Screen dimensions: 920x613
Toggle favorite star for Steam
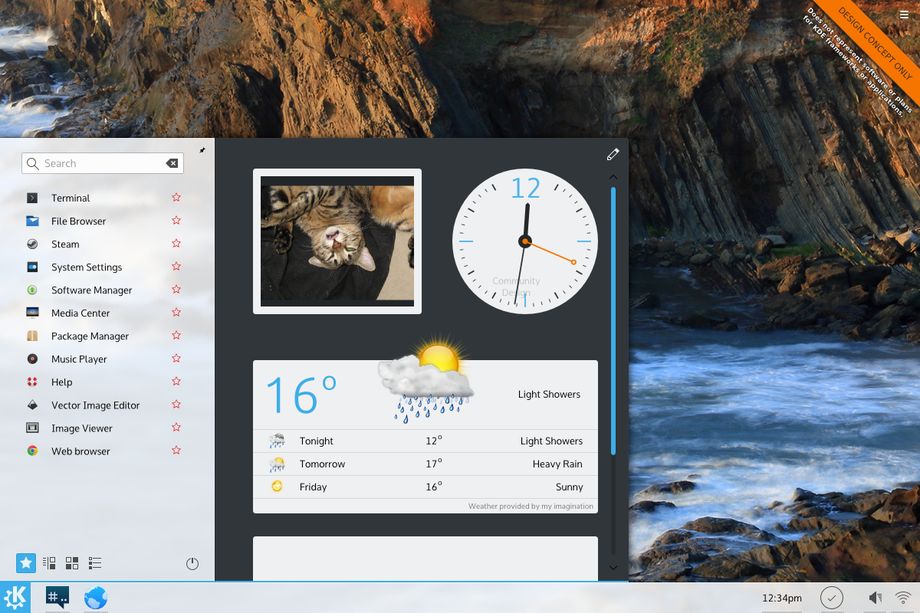tap(176, 243)
